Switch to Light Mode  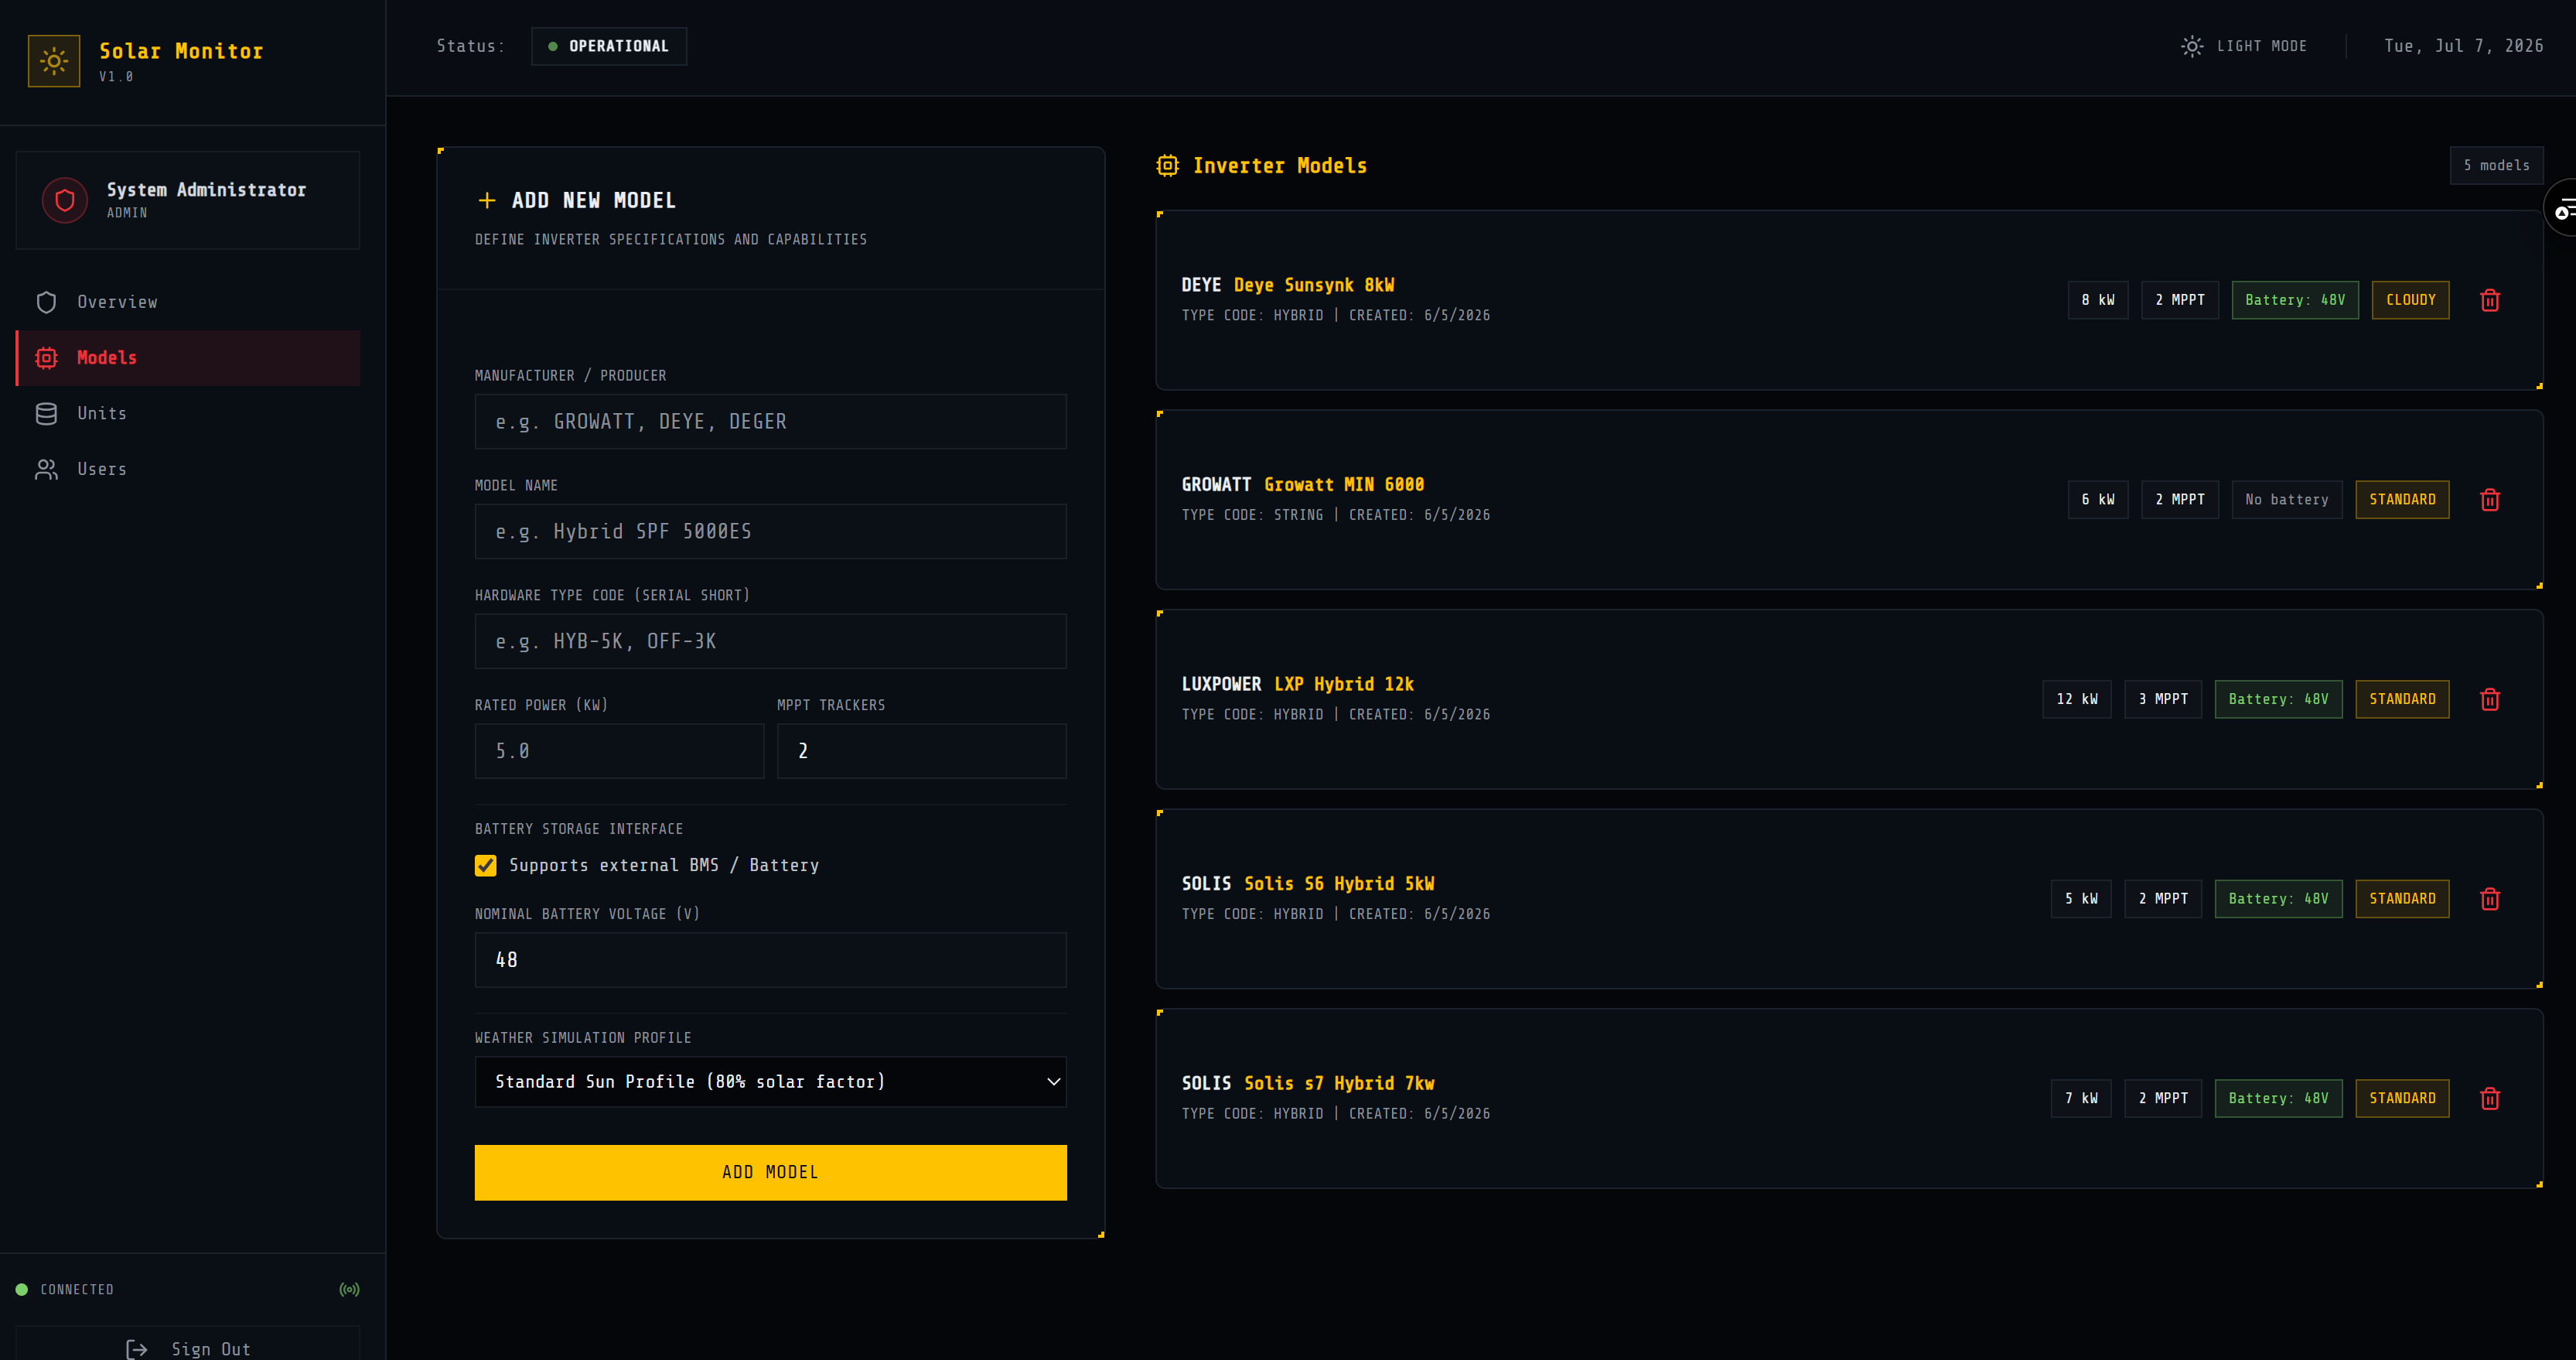2244,46
